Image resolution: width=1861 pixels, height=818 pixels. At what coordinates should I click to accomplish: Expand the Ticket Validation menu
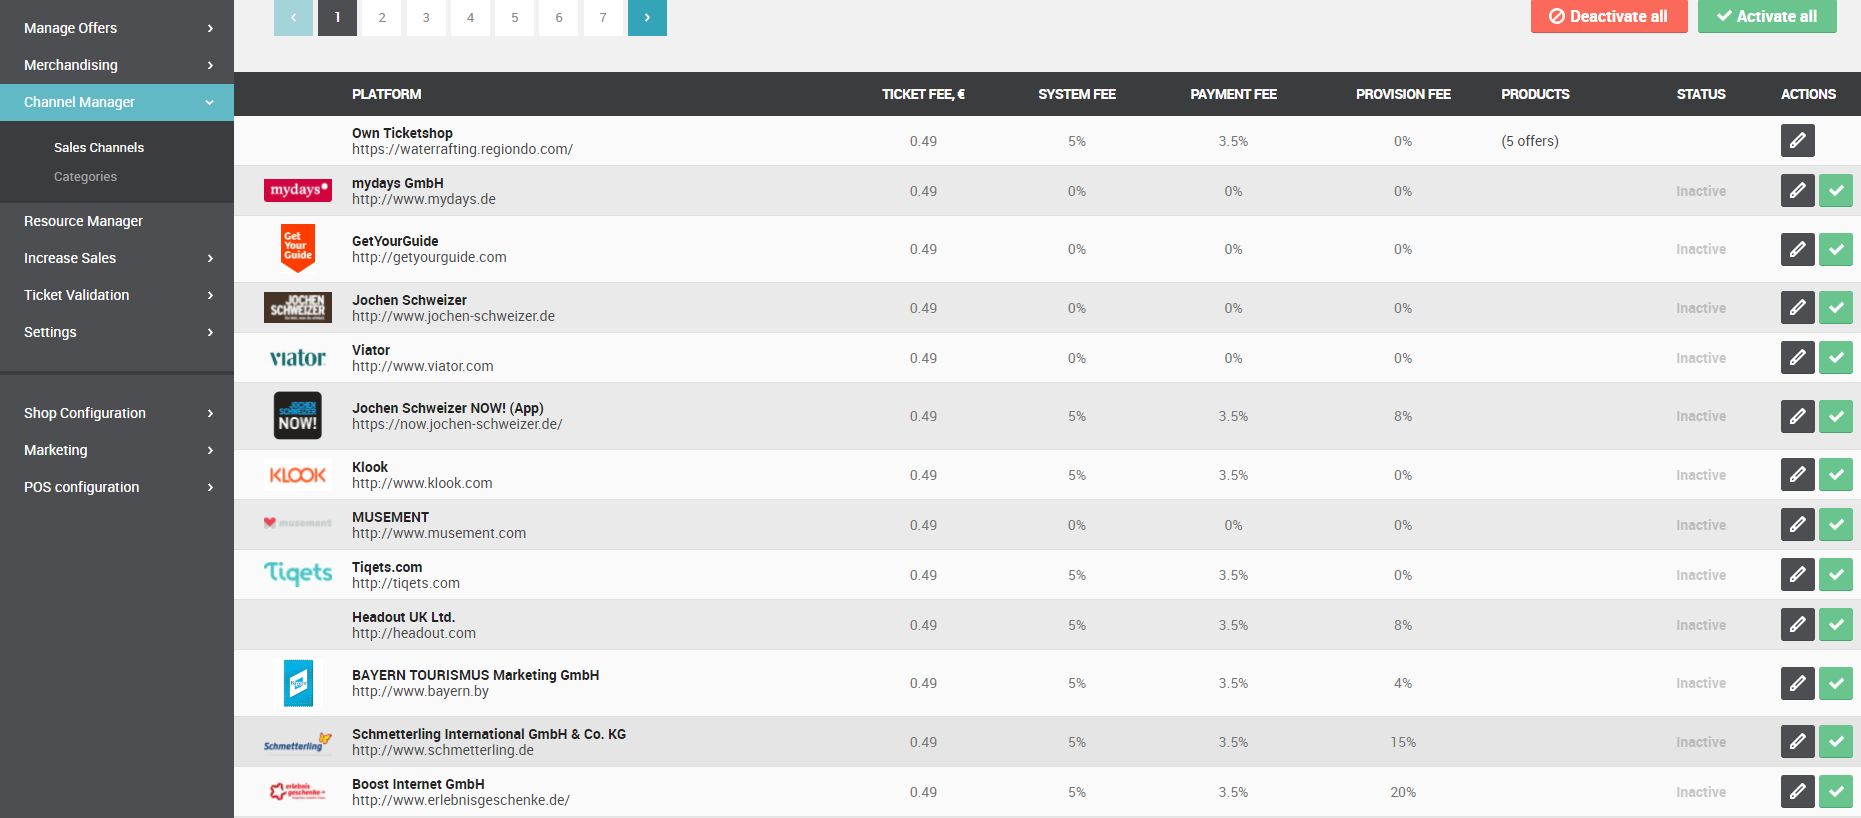tap(117, 295)
